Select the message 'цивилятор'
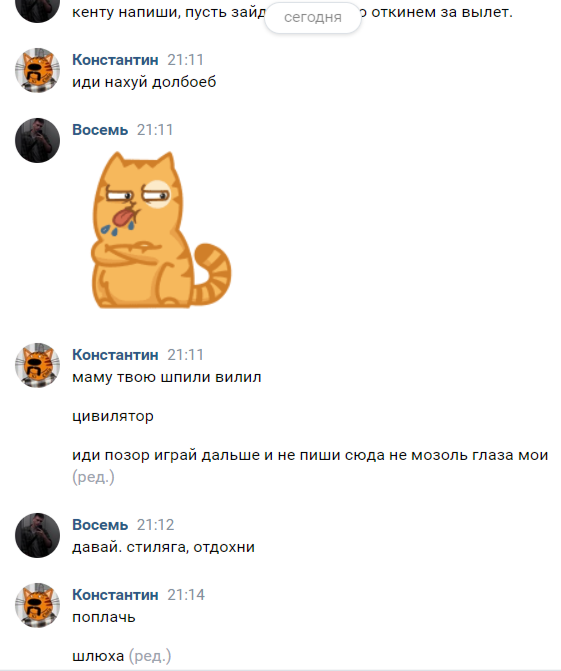 pos(113,416)
